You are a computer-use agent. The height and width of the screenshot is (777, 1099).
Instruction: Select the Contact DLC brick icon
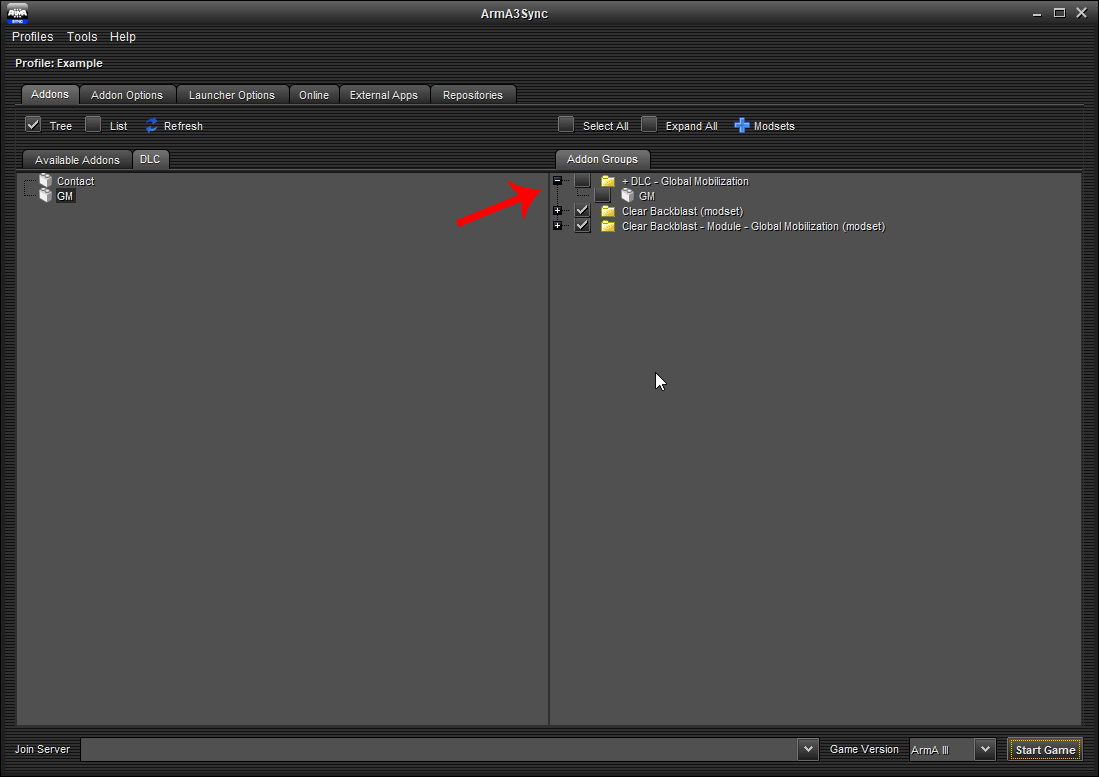pos(46,181)
